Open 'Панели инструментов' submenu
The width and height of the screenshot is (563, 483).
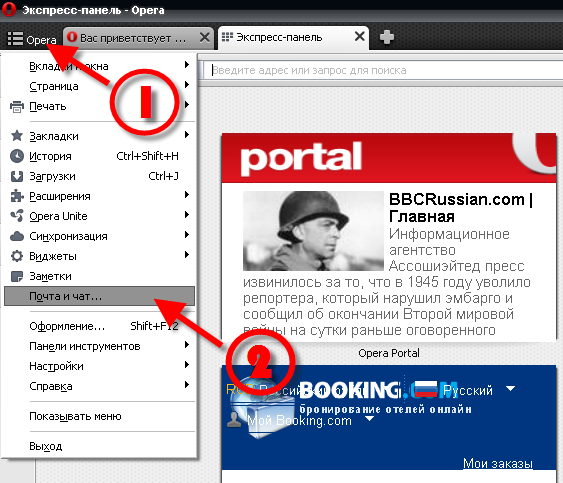[100, 347]
